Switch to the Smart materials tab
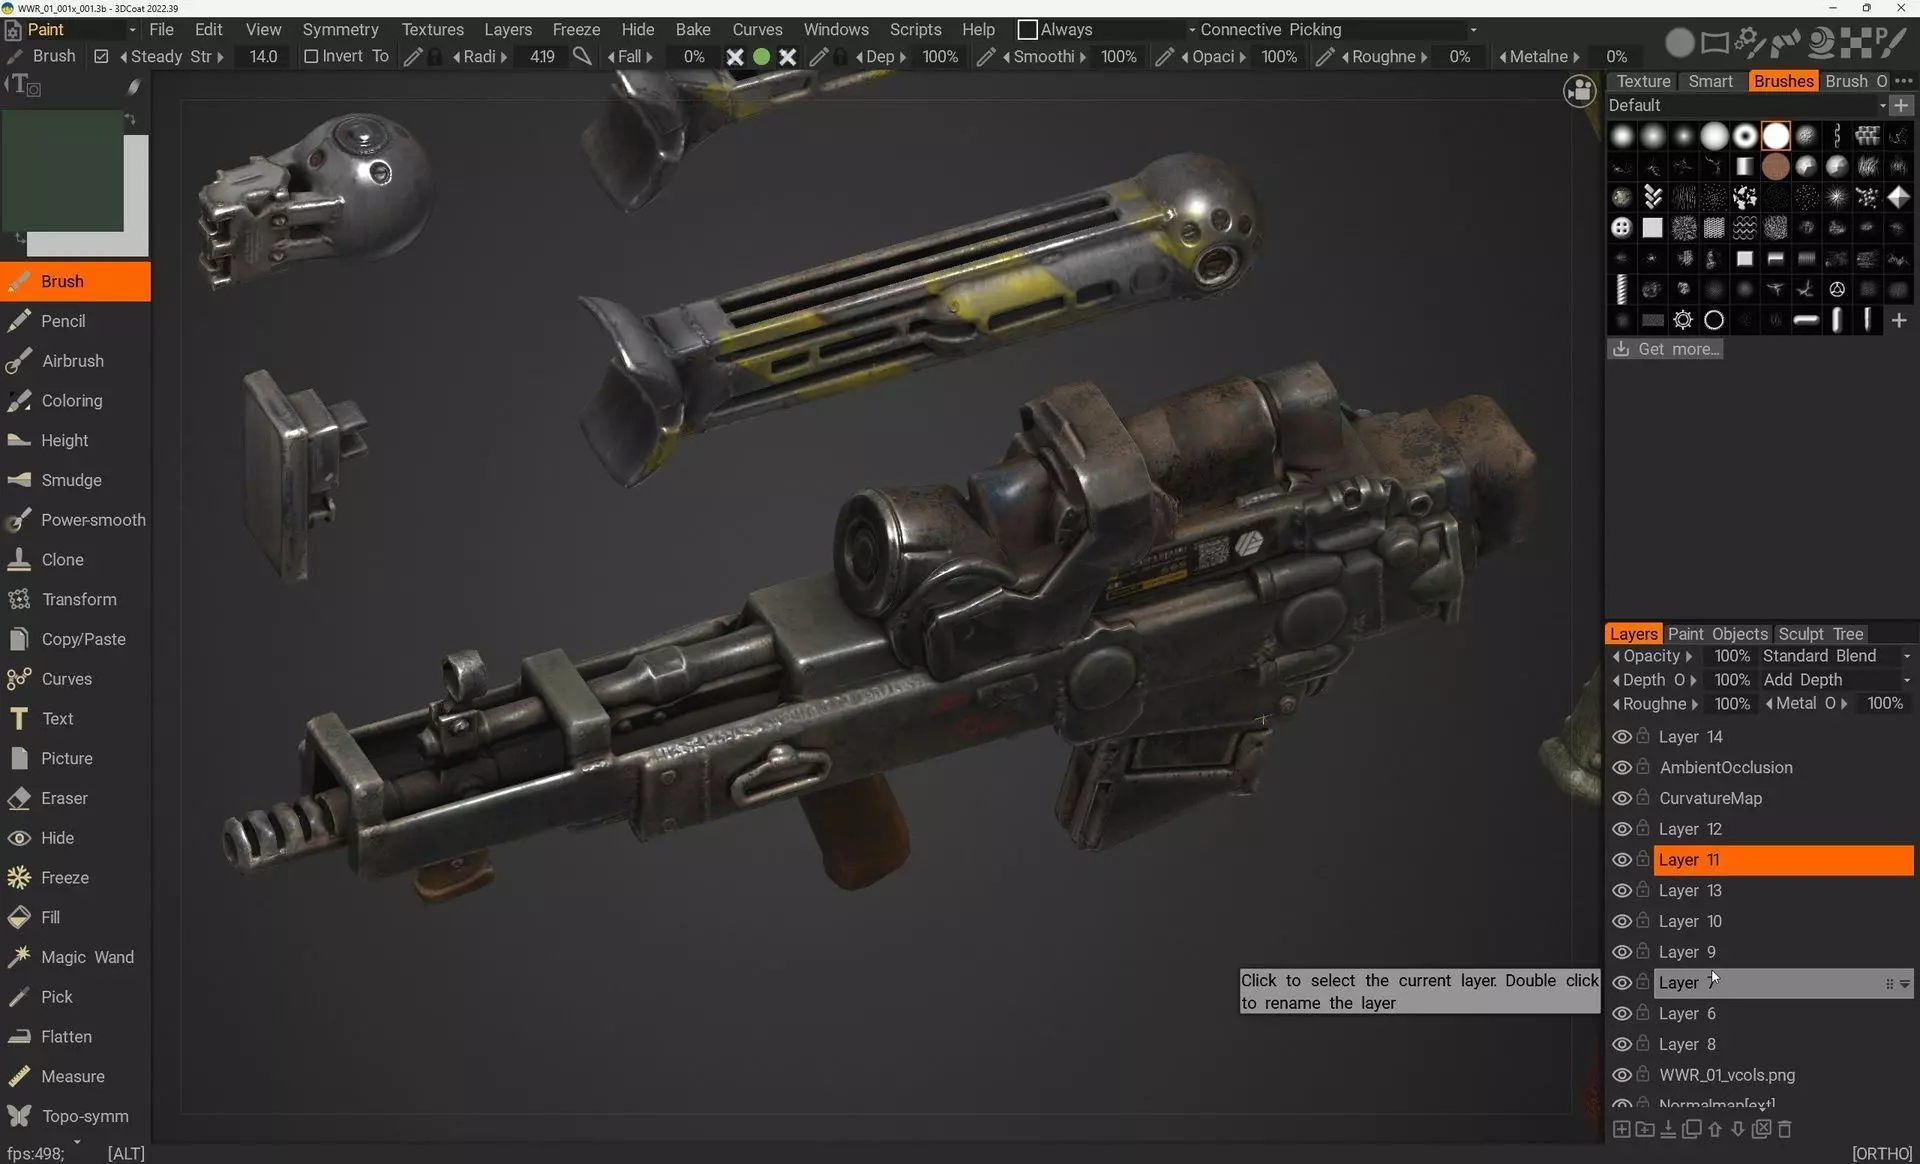Image resolution: width=1920 pixels, height=1164 pixels. [1710, 81]
